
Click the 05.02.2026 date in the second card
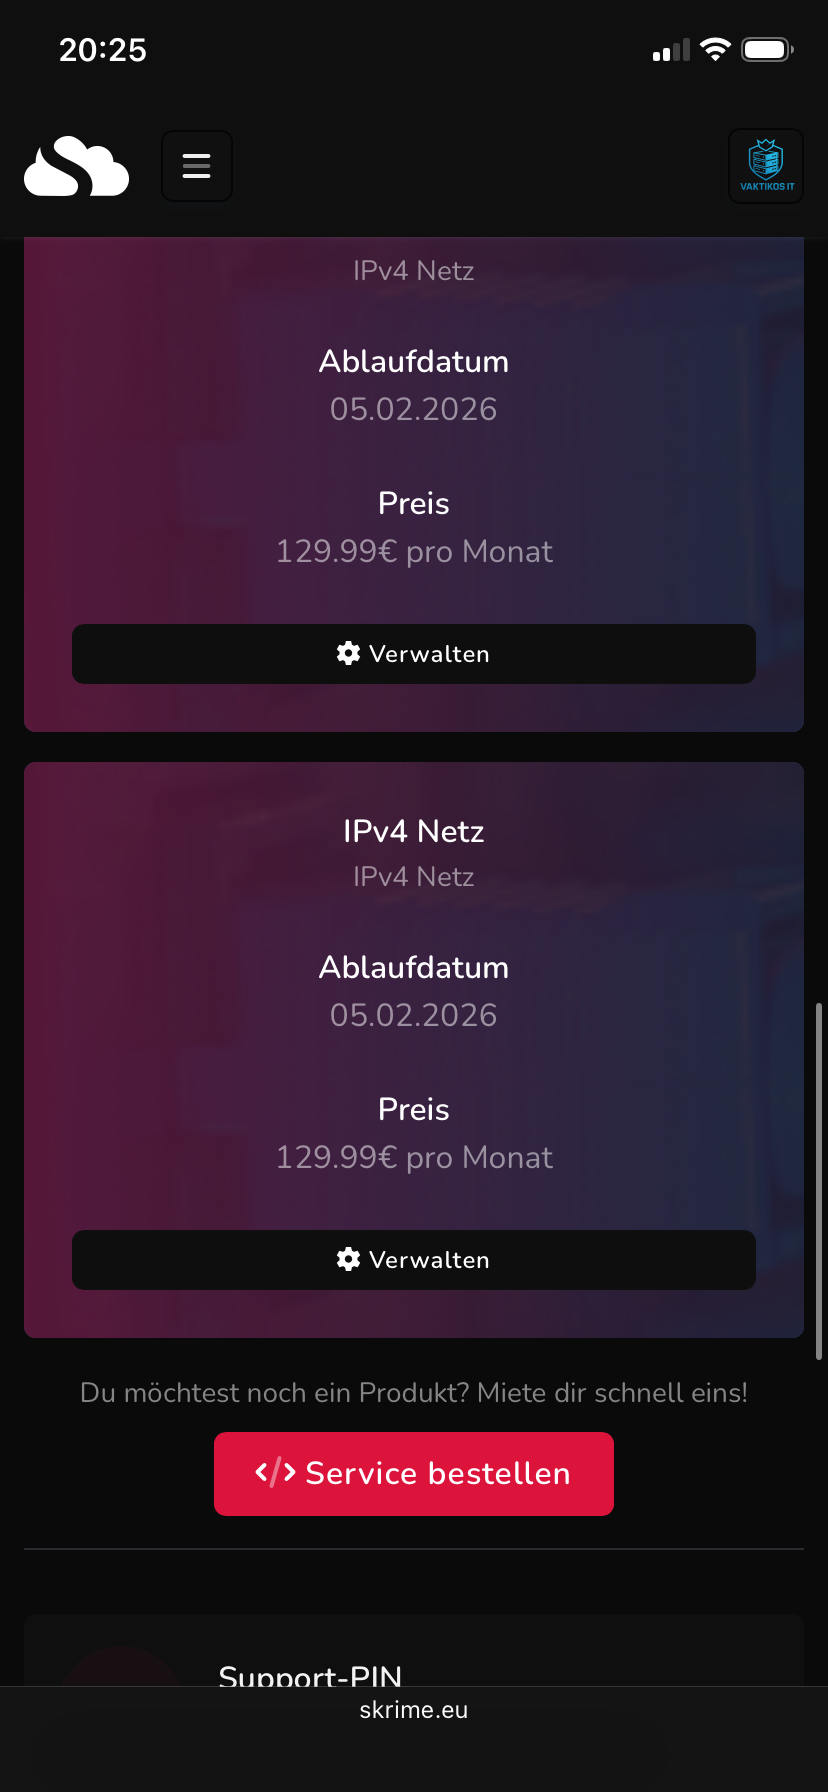[414, 1015]
